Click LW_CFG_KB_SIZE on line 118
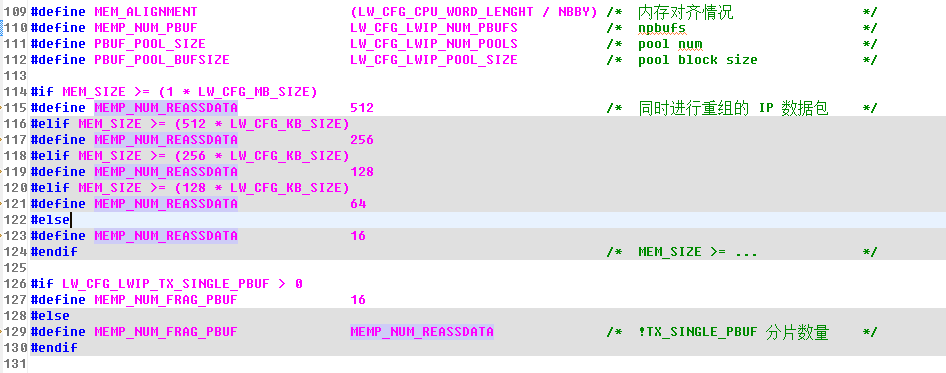 285,156
